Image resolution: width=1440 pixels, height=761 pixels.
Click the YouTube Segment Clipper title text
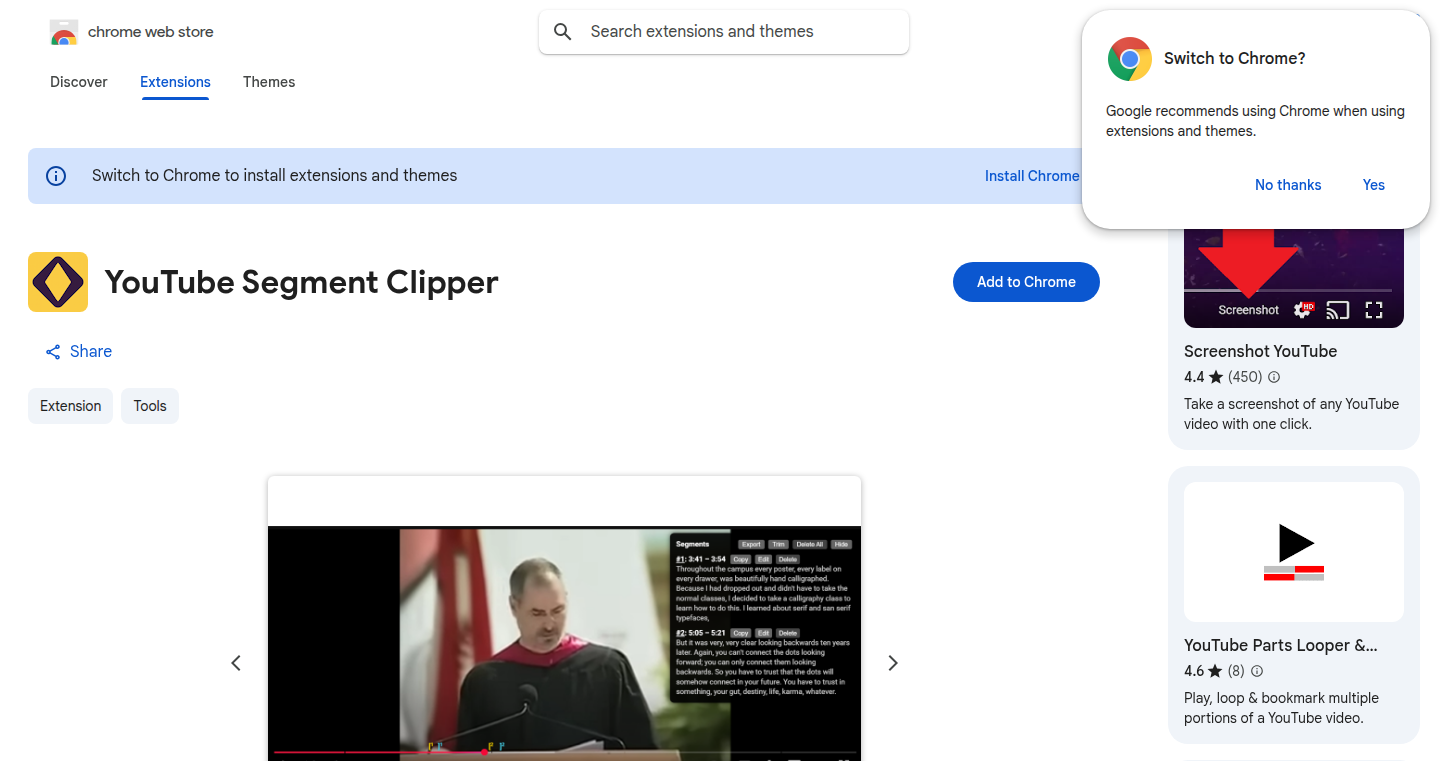pos(301,282)
